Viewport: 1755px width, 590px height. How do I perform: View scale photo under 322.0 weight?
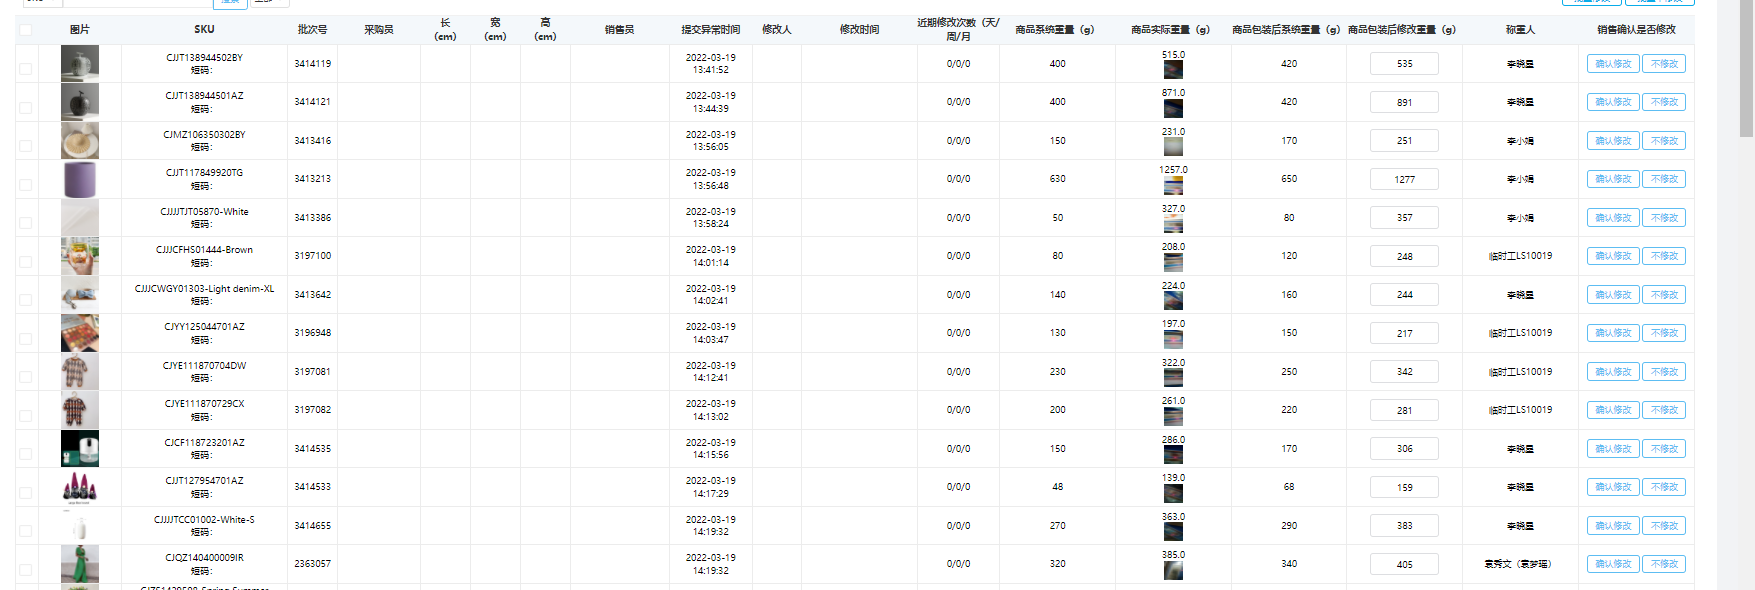tap(1173, 378)
